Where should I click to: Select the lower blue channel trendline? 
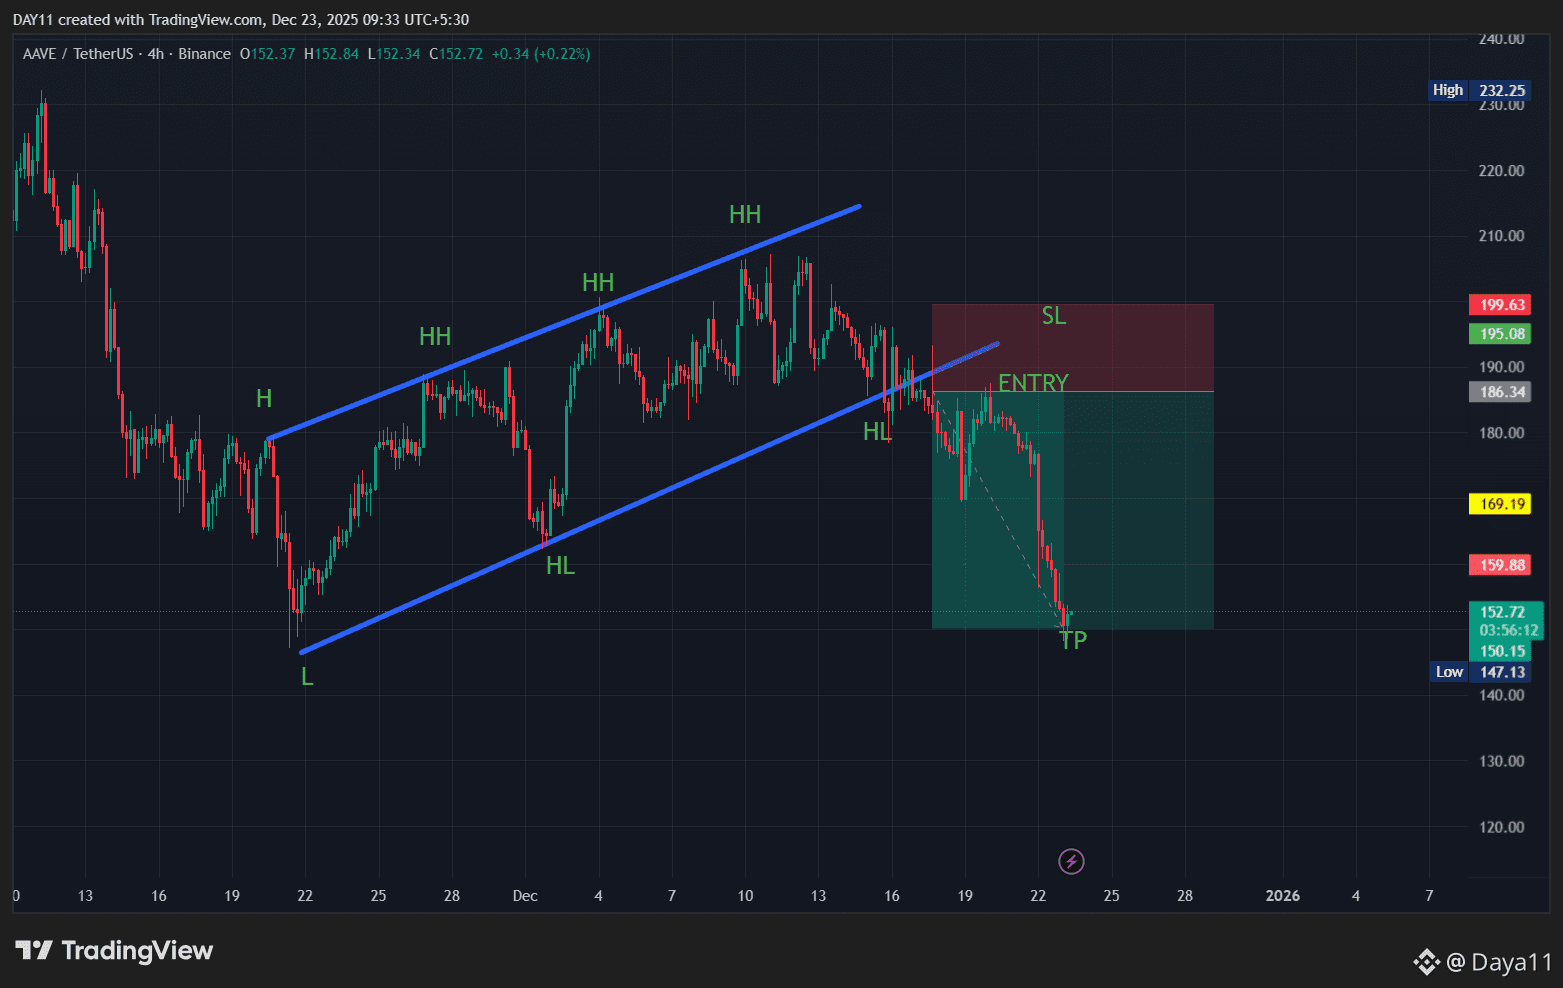(x=649, y=498)
